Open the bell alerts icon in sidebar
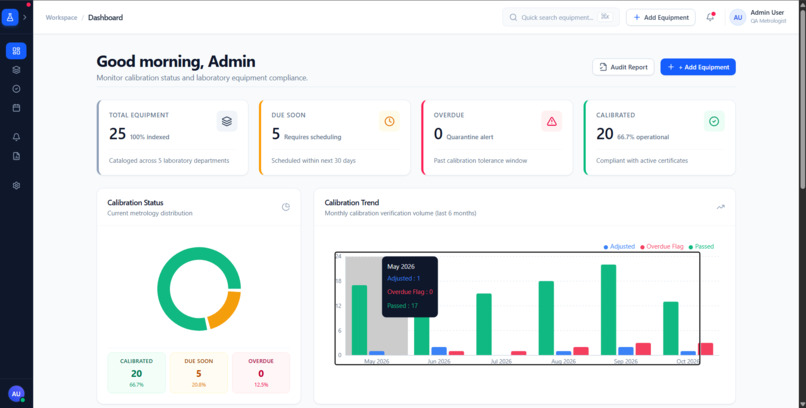 (16, 137)
